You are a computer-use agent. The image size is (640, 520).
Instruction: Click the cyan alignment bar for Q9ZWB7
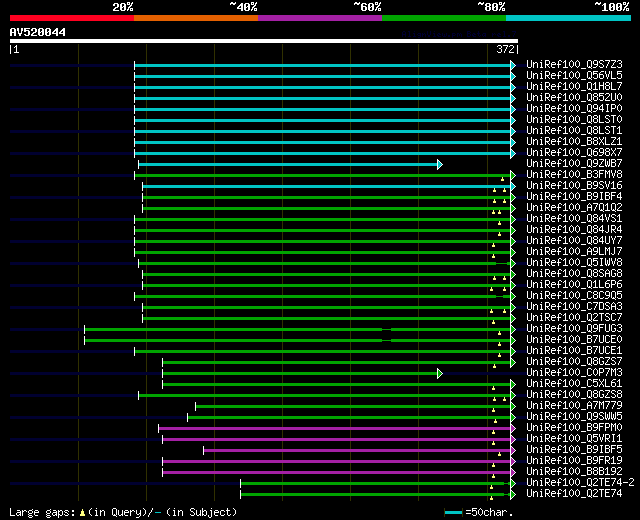point(288,164)
